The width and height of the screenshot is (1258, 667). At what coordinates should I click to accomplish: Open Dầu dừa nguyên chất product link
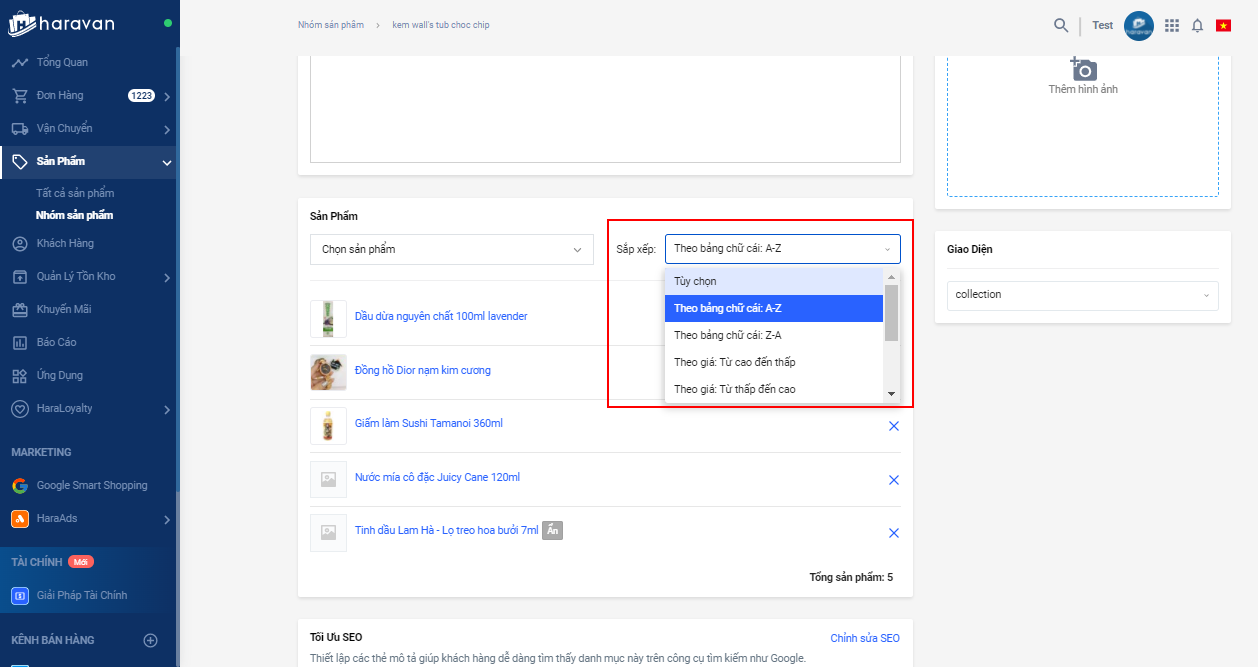(441, 316)
